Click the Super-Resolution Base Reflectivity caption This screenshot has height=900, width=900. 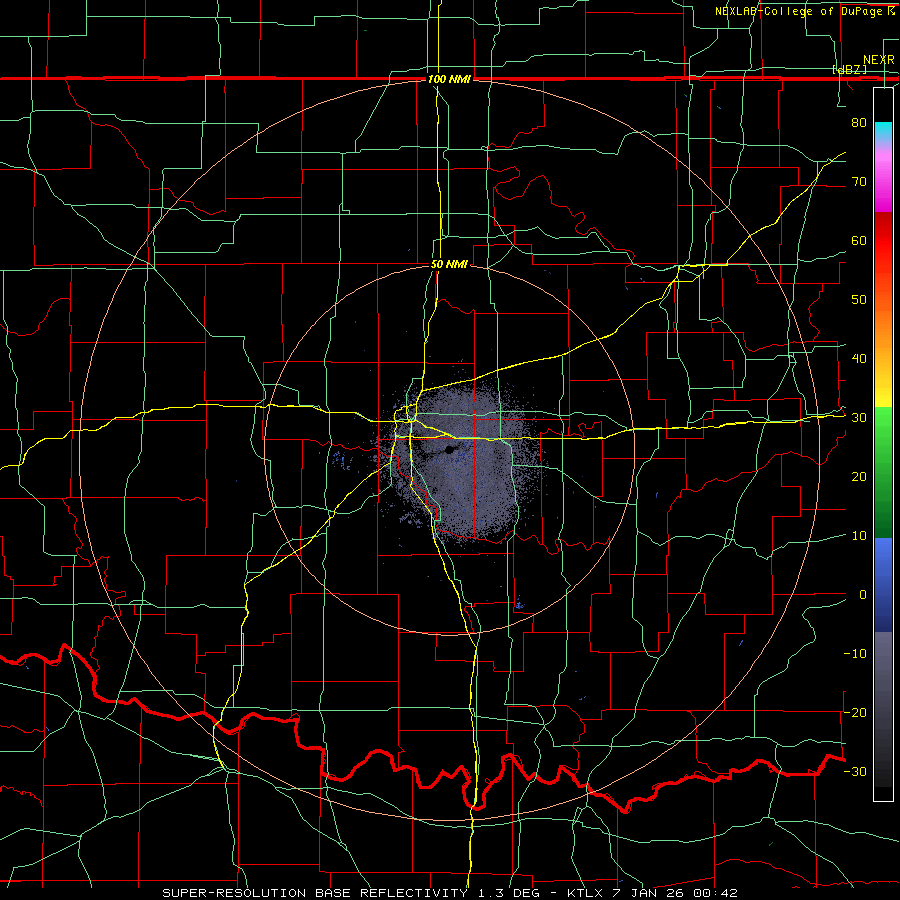pos(449,893)
